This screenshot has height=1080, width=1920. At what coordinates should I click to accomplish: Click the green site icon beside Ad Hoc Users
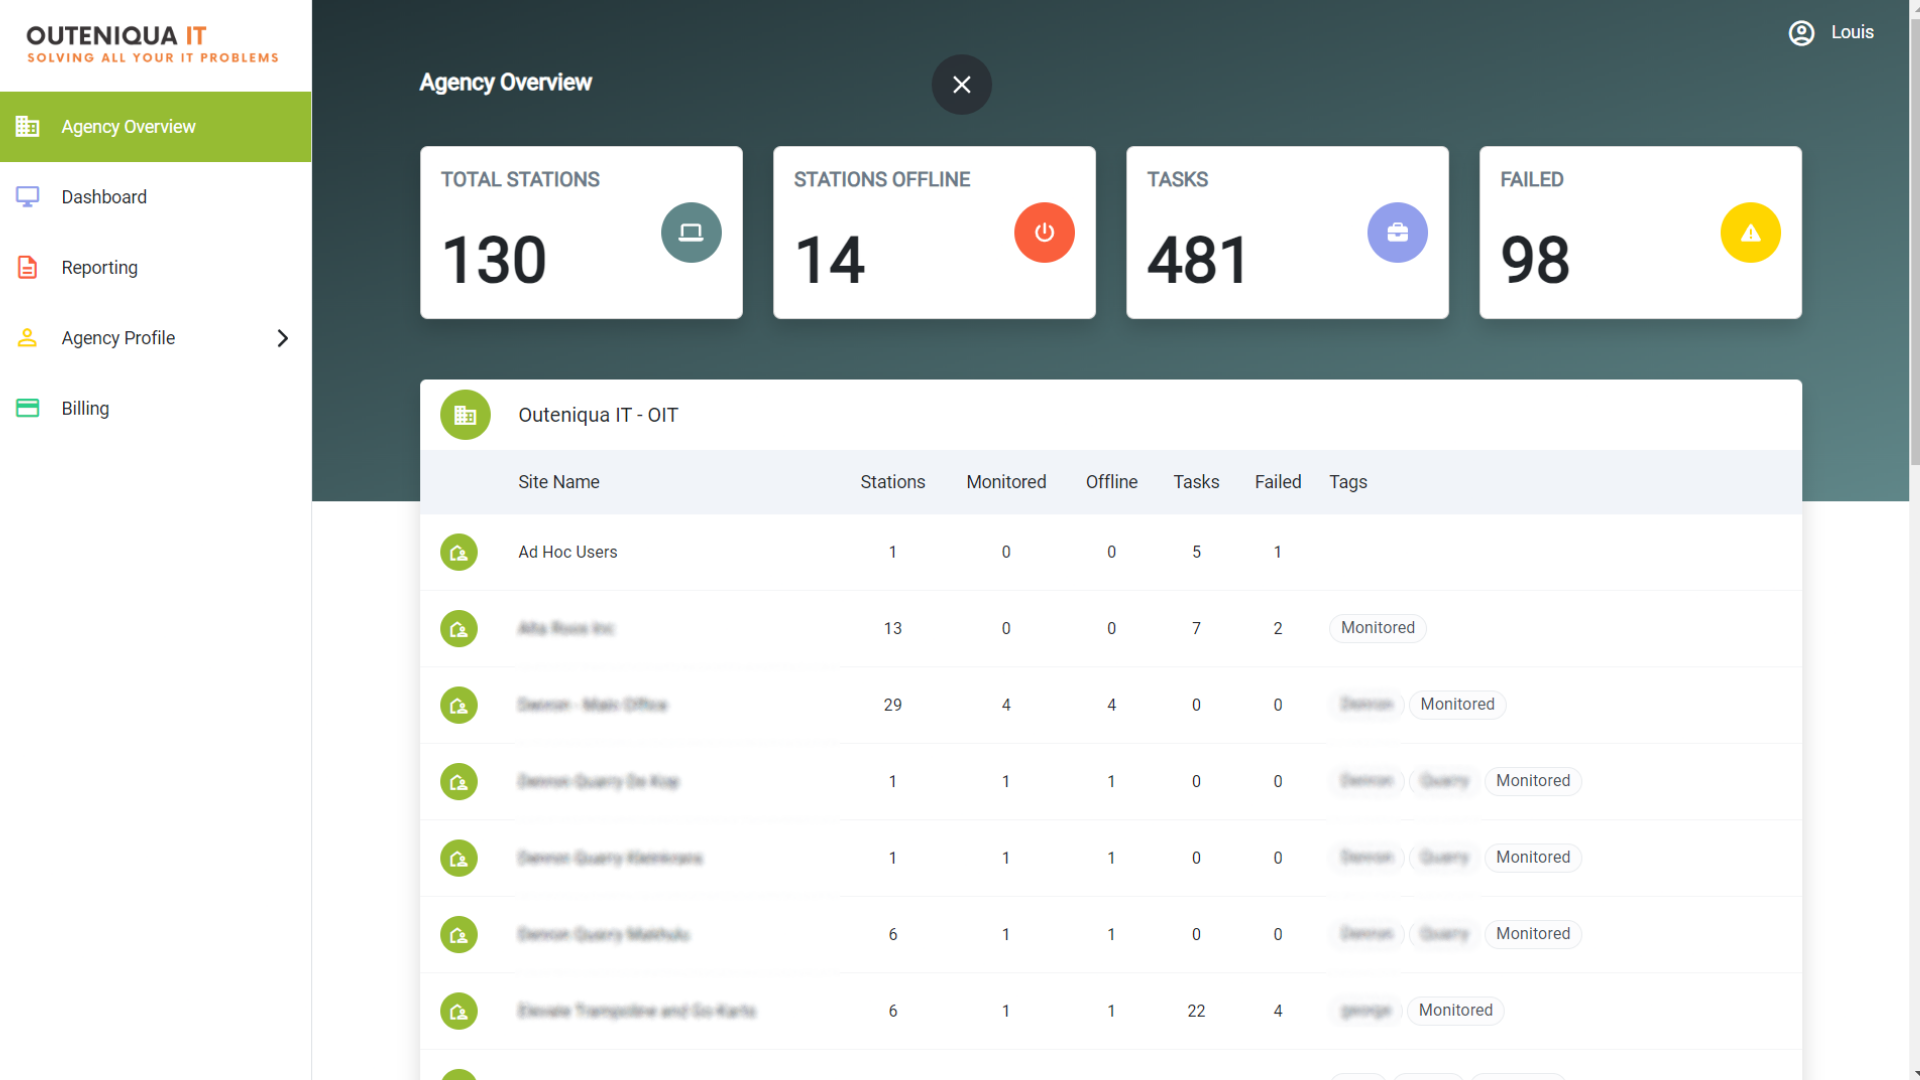click(x=459, y=552)
